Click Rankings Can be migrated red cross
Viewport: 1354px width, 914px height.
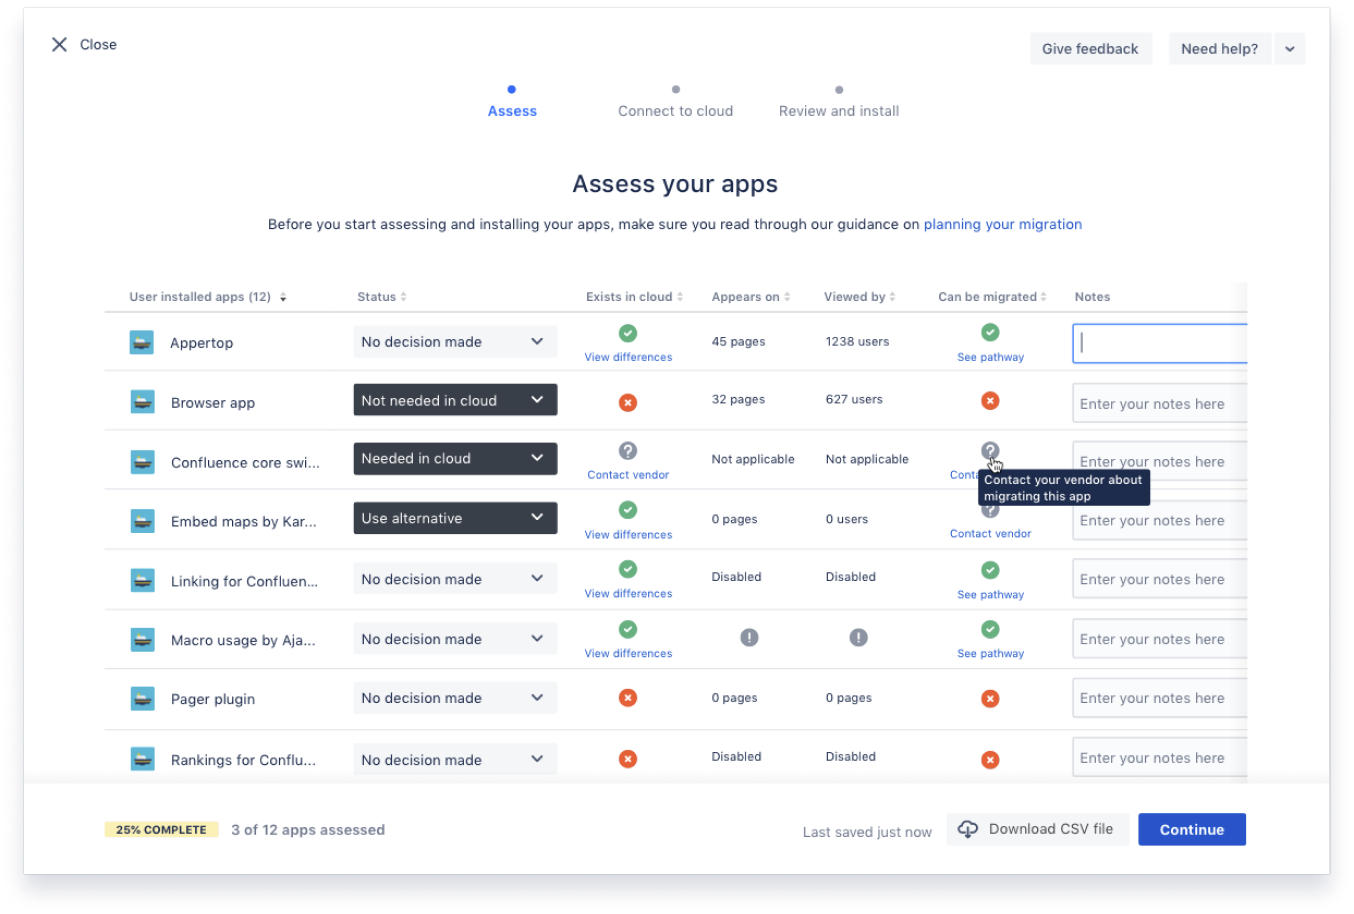coord(990,759)
